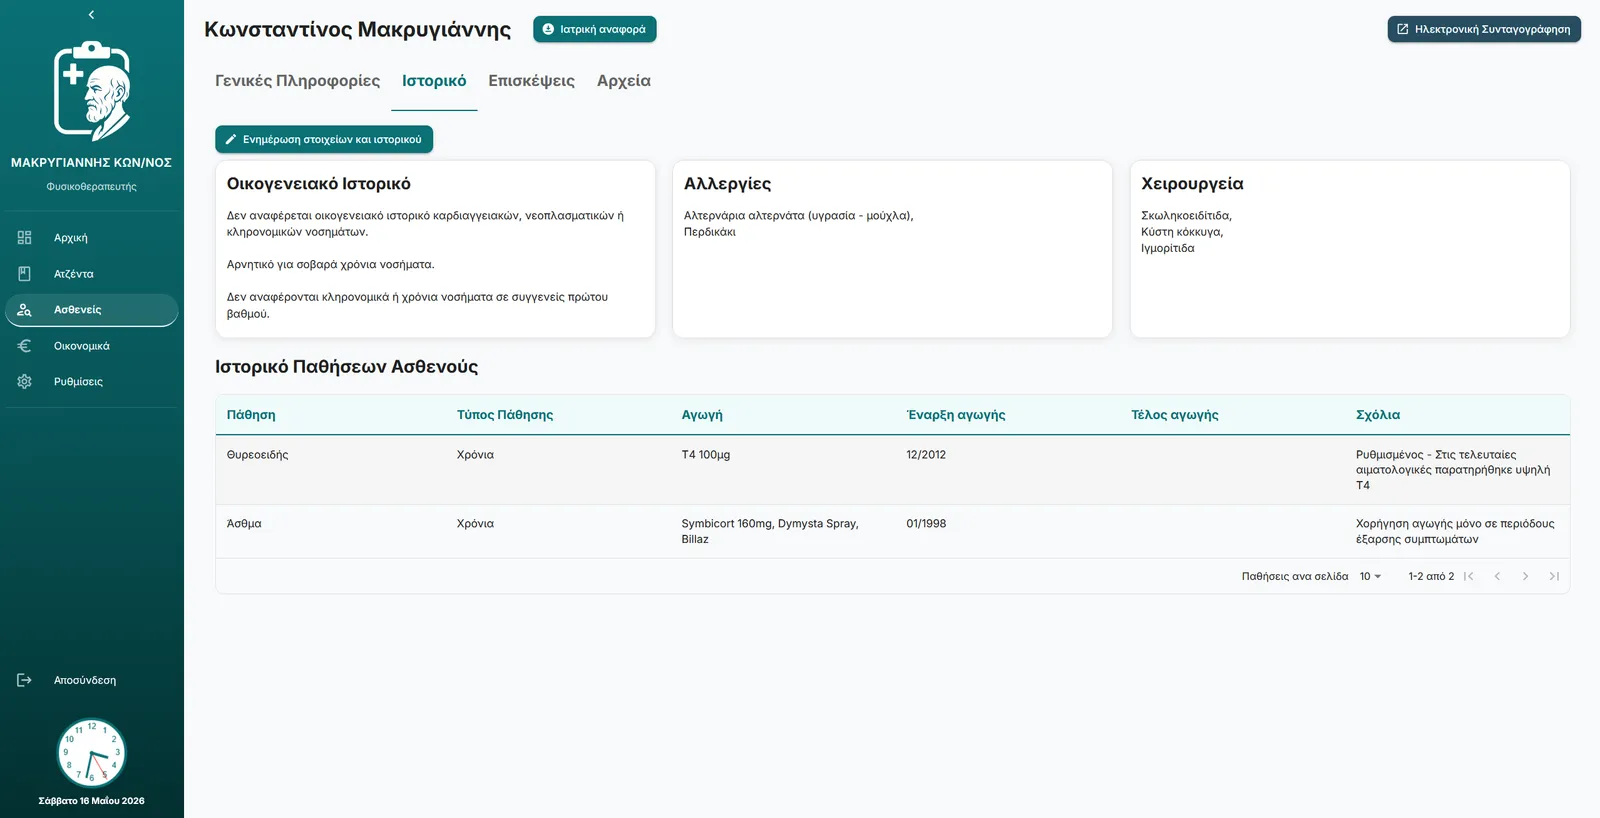
Task: Click the Ιγμορίτιδα surgery entry
Action: pos(1168,248)
